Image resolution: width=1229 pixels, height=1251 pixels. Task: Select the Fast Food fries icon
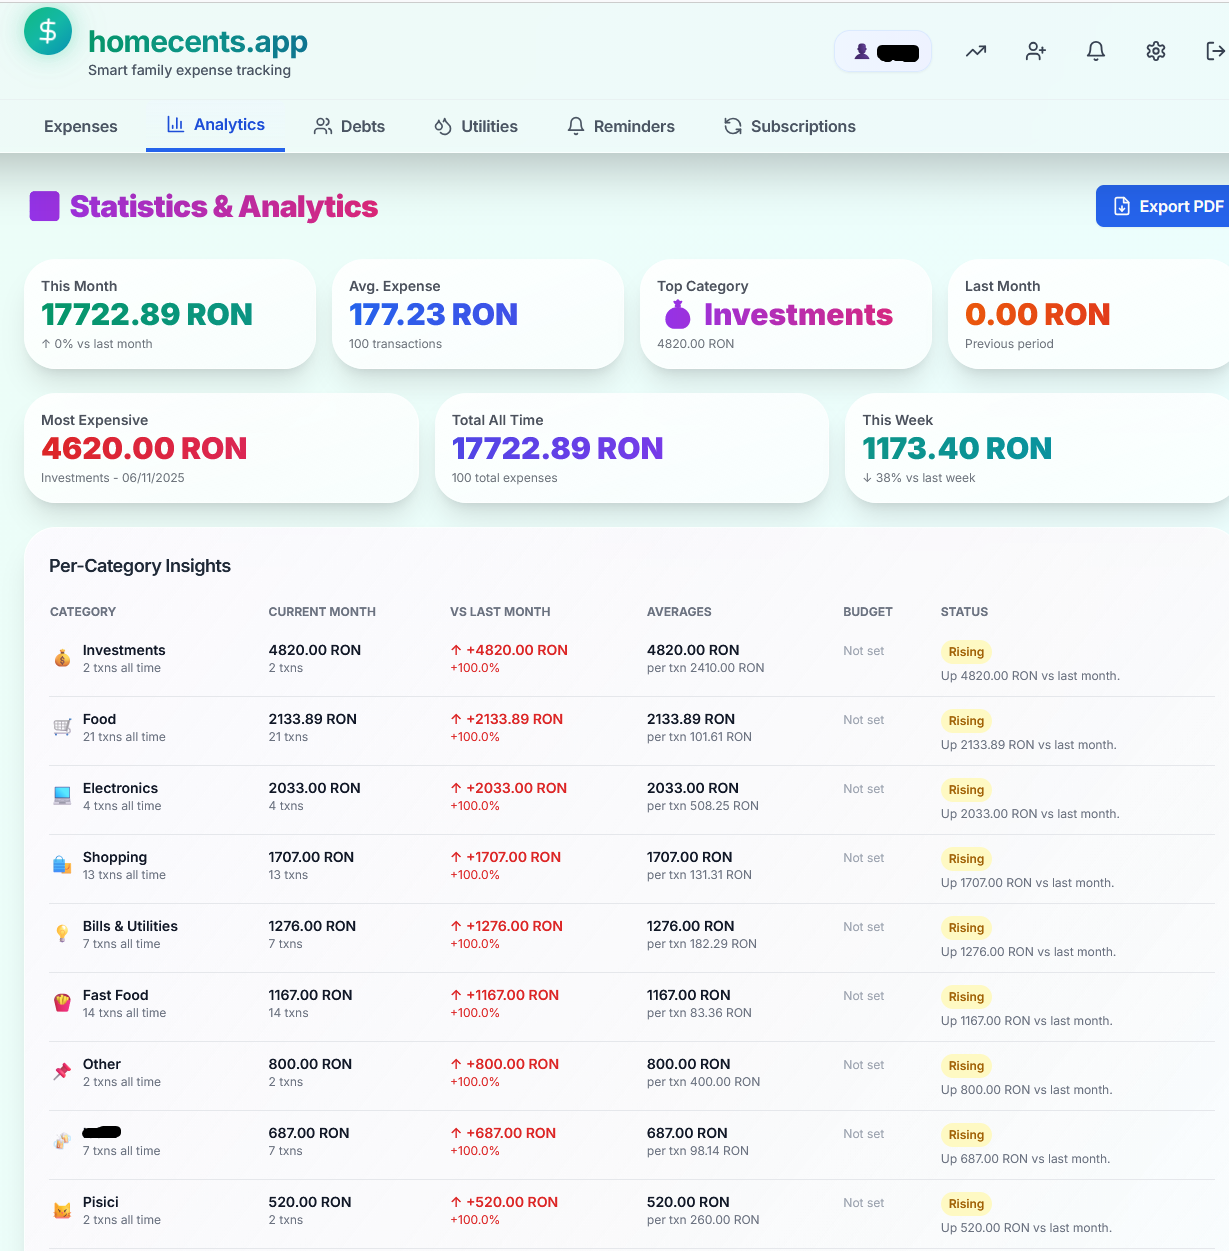click(x=61, y=1003)
